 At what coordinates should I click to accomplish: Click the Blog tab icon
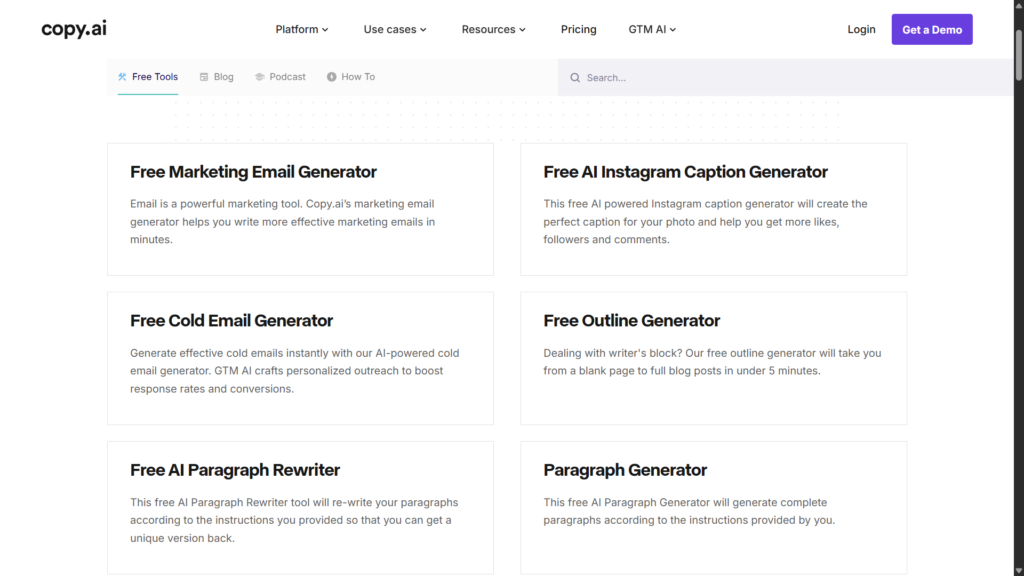coord(204,77)
